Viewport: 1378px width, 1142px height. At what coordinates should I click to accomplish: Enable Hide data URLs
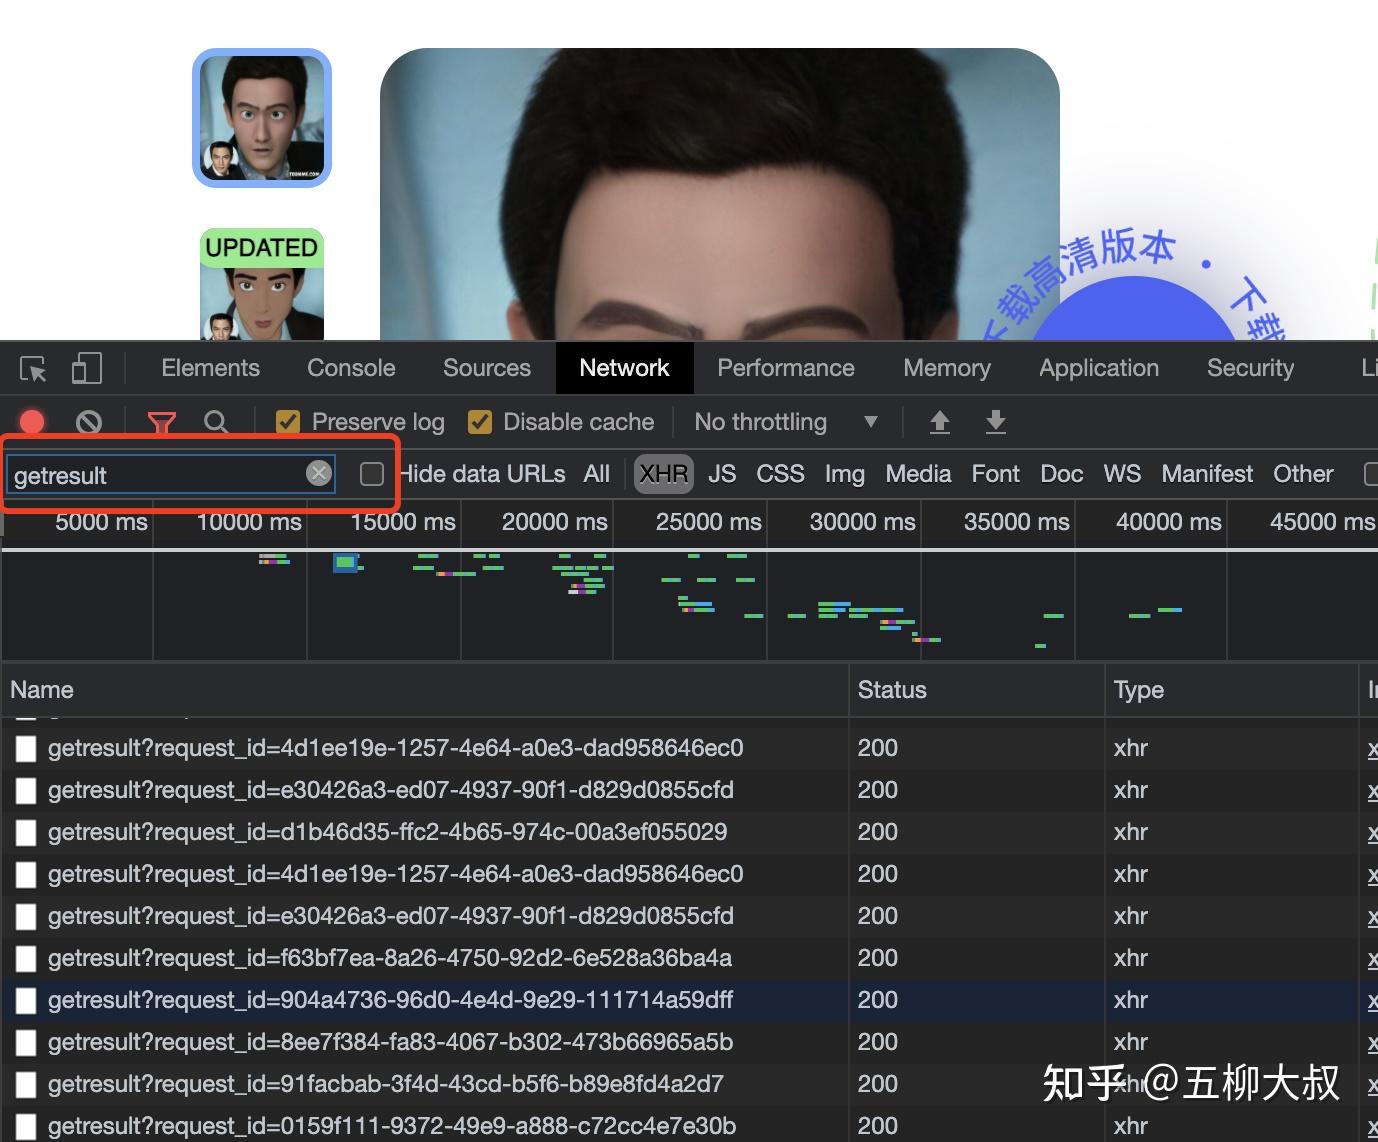click(371, 473)
